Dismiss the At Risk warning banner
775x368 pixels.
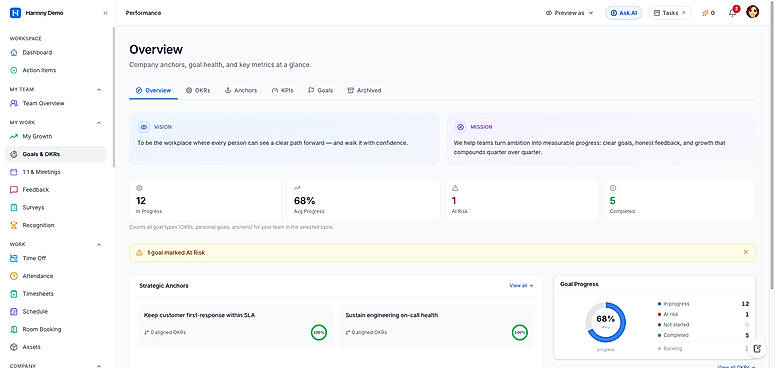[745, 252]
